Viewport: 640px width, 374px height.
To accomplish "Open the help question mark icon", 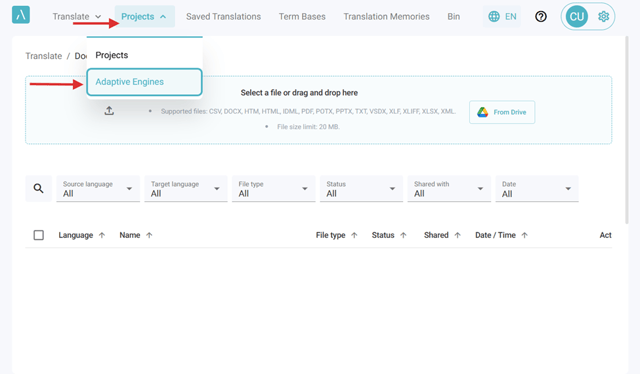I will 541,16.
